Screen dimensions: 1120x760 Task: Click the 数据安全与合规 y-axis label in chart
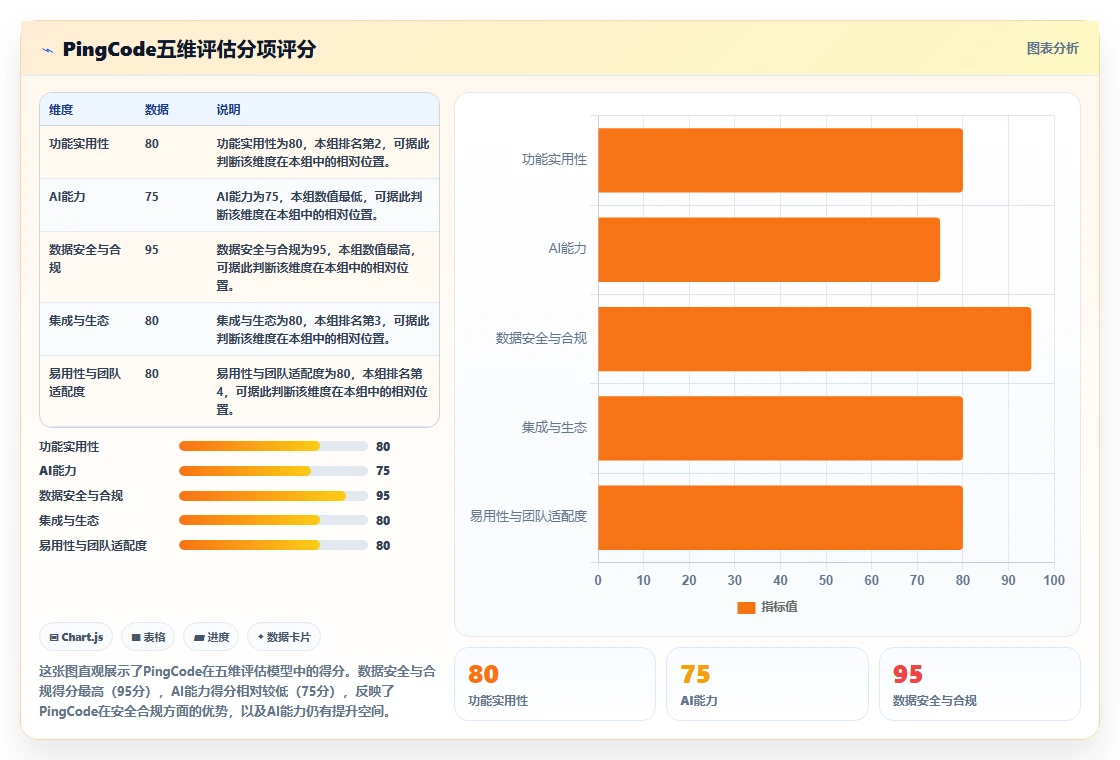click(x=541, y=338)
